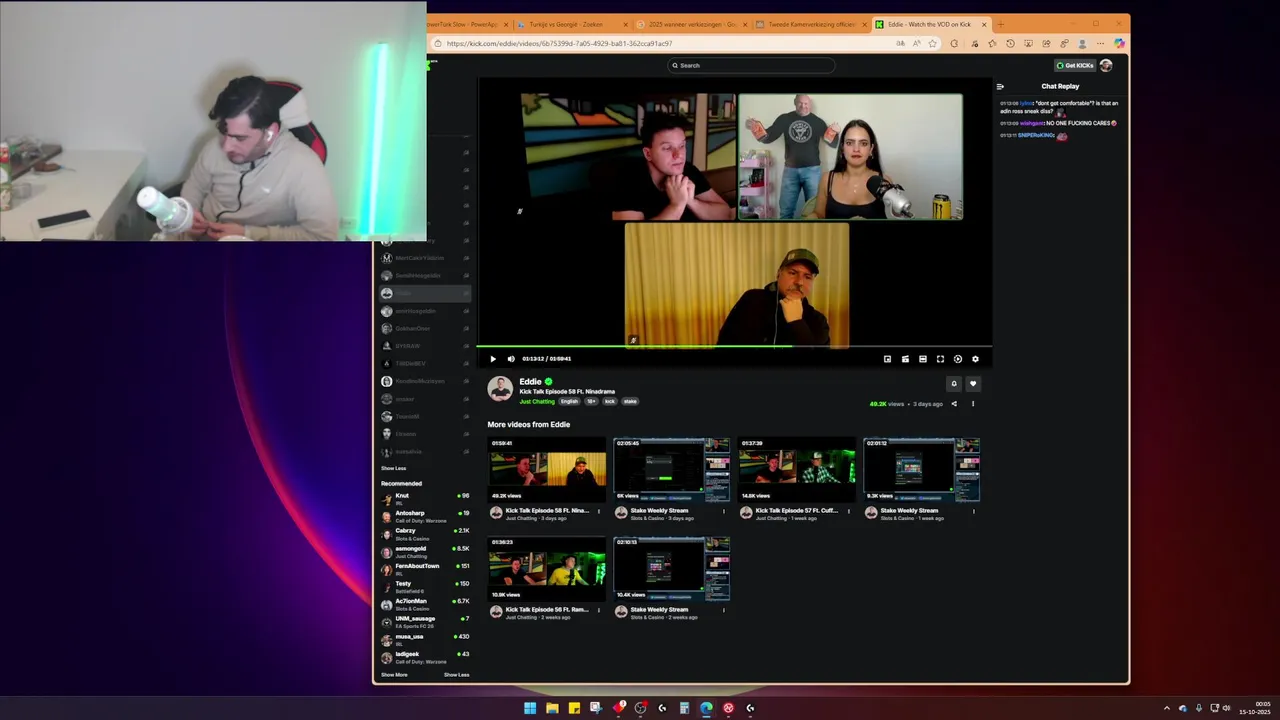Viewport: 1280px width, 720px height.
Task: Open browser profile icon
Action: (1082, 43)
